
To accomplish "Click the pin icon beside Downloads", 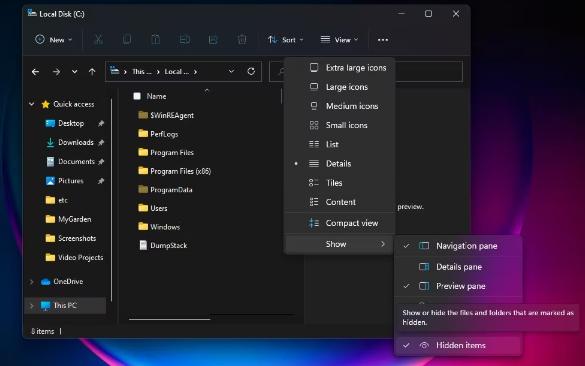I will pyautogui.click(x=101, y=143).
